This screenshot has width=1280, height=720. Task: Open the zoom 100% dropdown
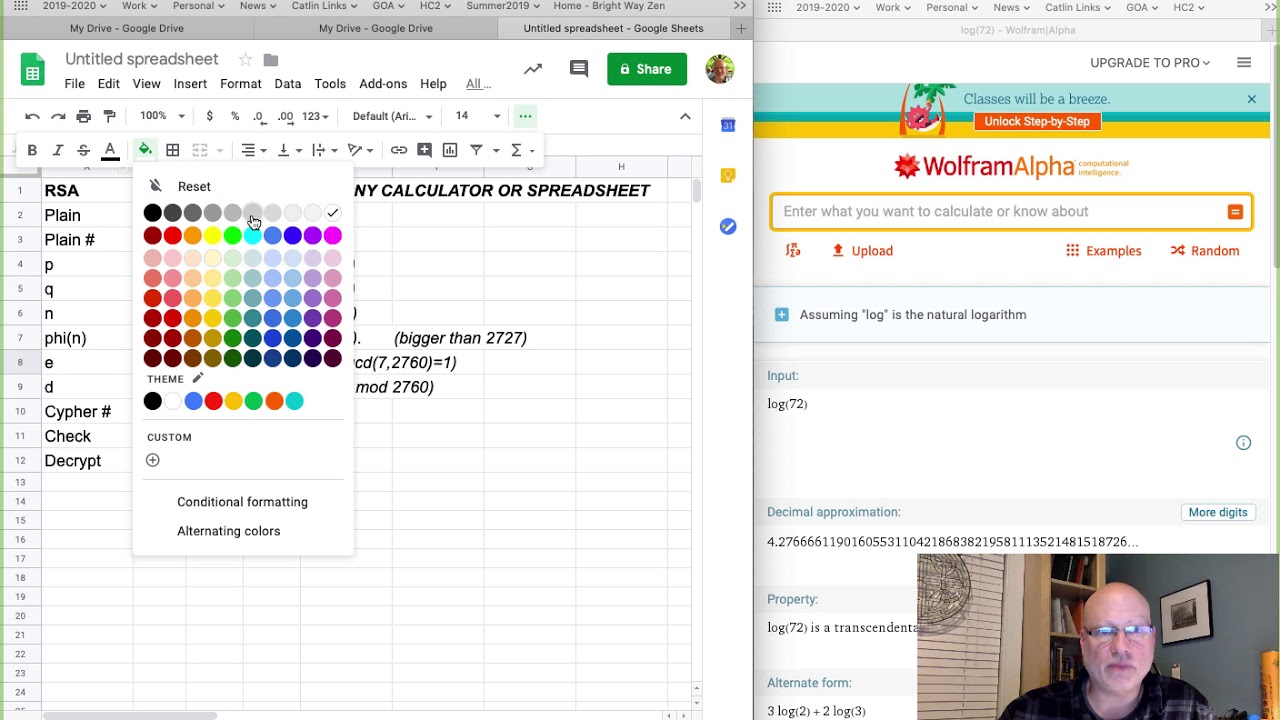point(163,116)
